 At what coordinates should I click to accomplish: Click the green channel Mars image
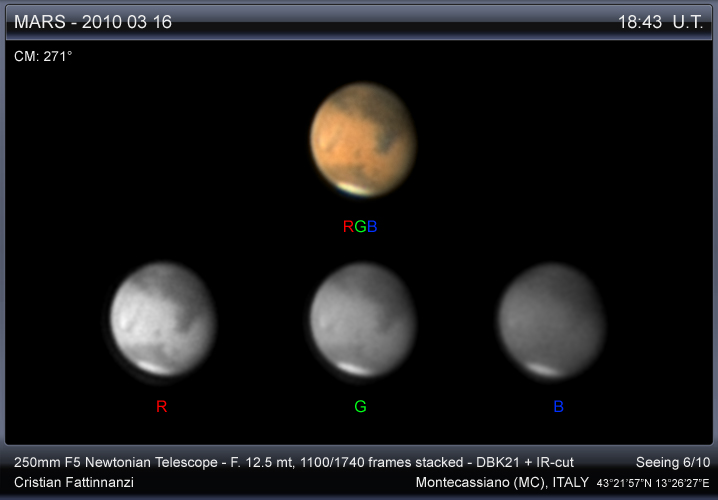click(363, 320)
